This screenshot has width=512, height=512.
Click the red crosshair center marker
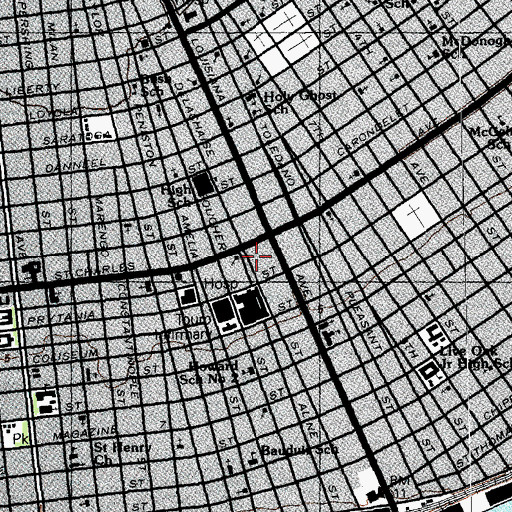257,256
